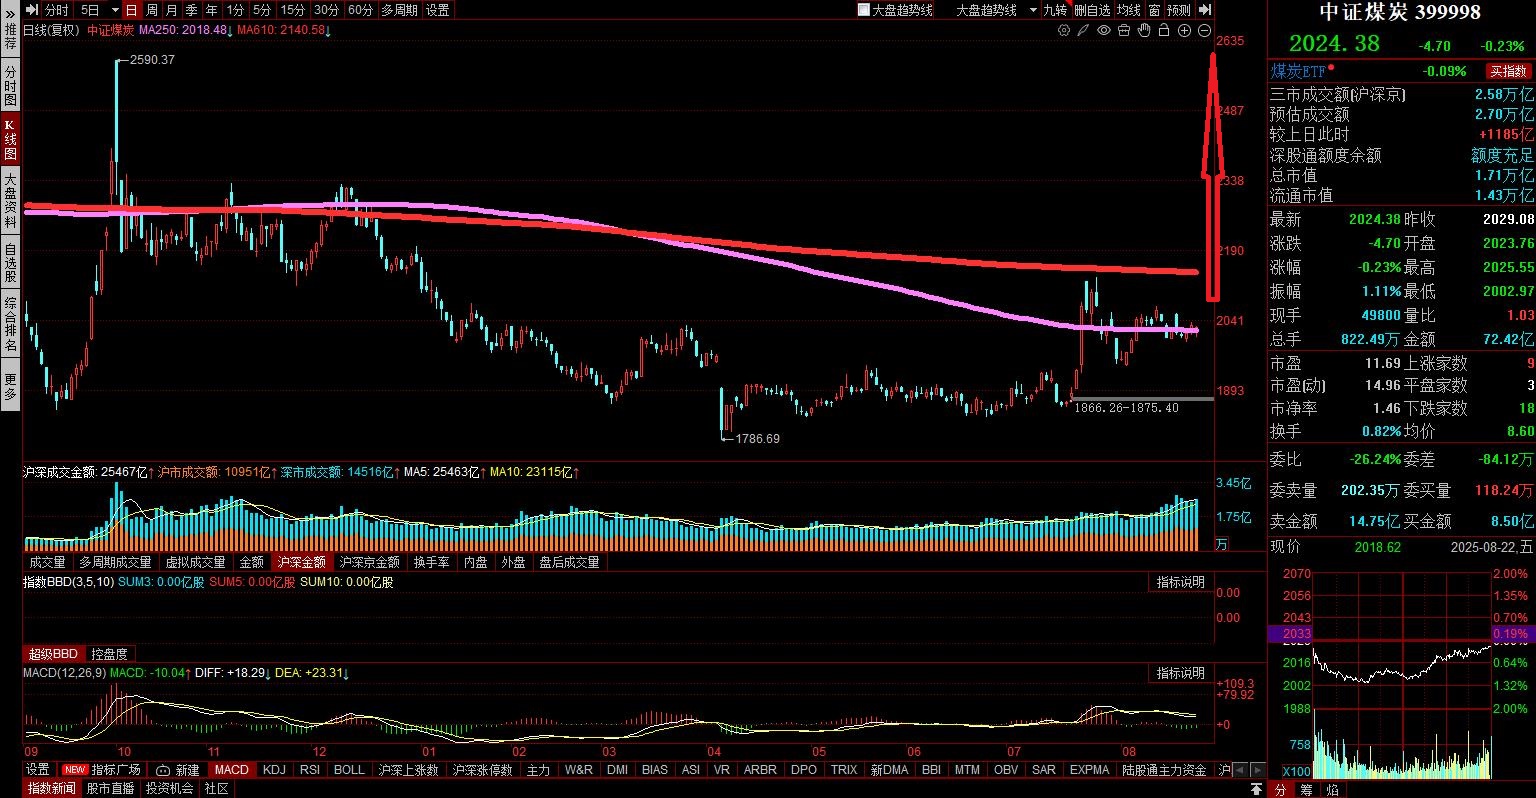Open the 5日 period dropdown arrow
The height and width of the screenshot is (798, 1536).
click(x=115, y=10)
